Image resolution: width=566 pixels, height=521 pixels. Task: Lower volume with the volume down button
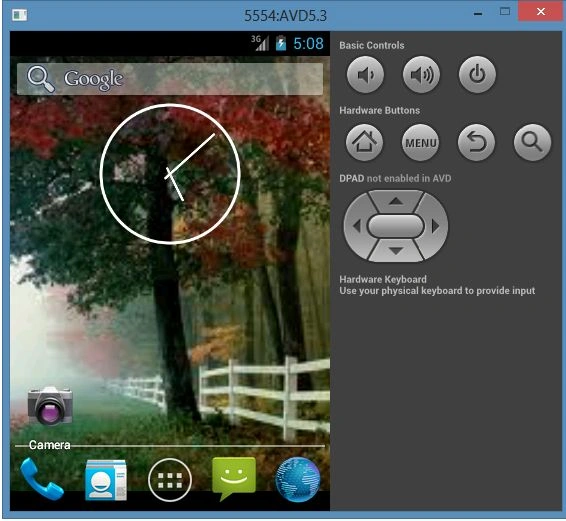click(365, 75)
